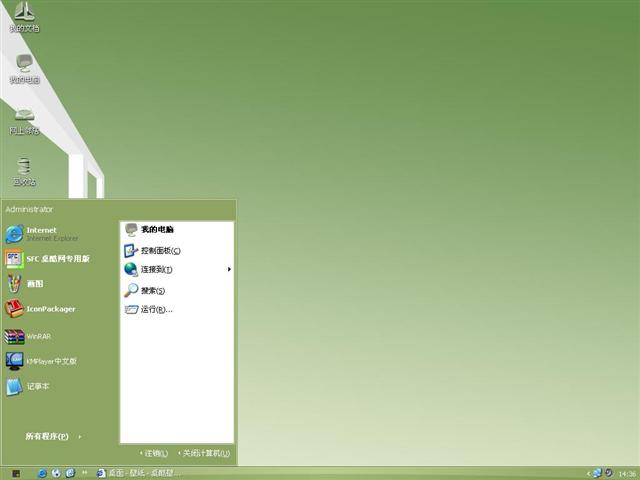The width and height of the screenshot is (640, 480).
Task: Expand the 连接到 submenu arrow
Action: tap(229, 269)
